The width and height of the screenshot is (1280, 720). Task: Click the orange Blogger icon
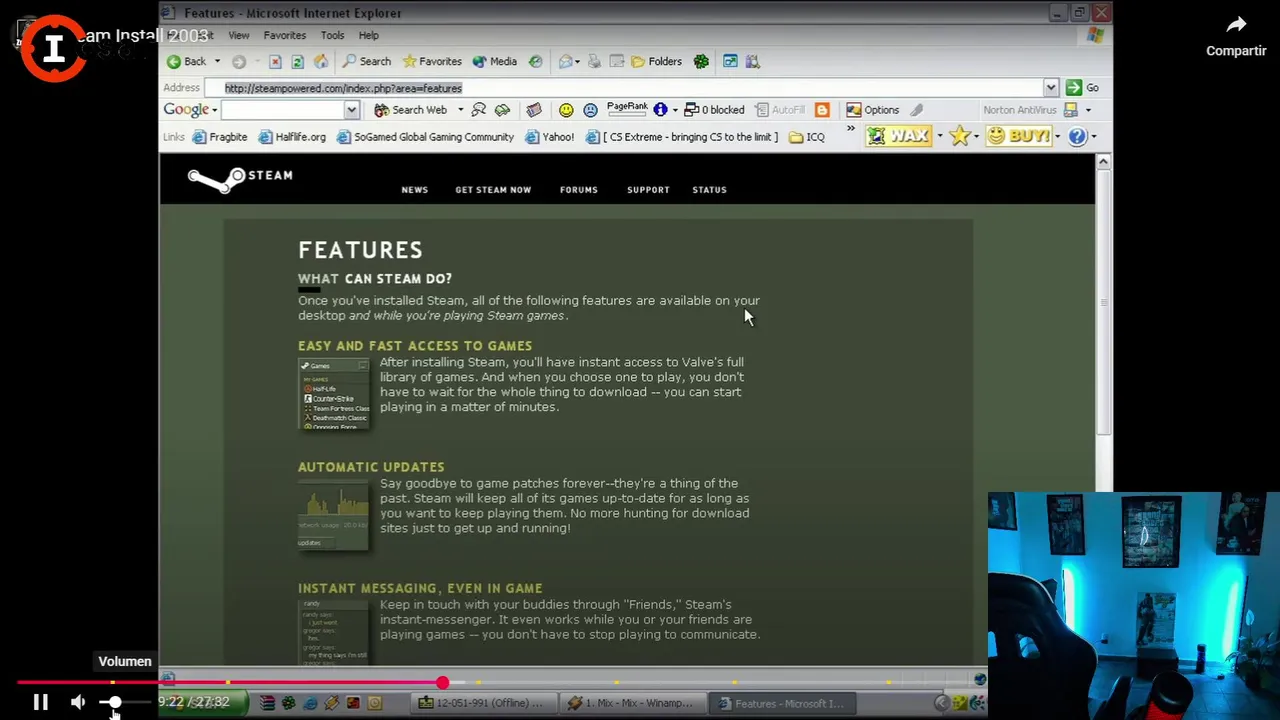pos(822,110)
